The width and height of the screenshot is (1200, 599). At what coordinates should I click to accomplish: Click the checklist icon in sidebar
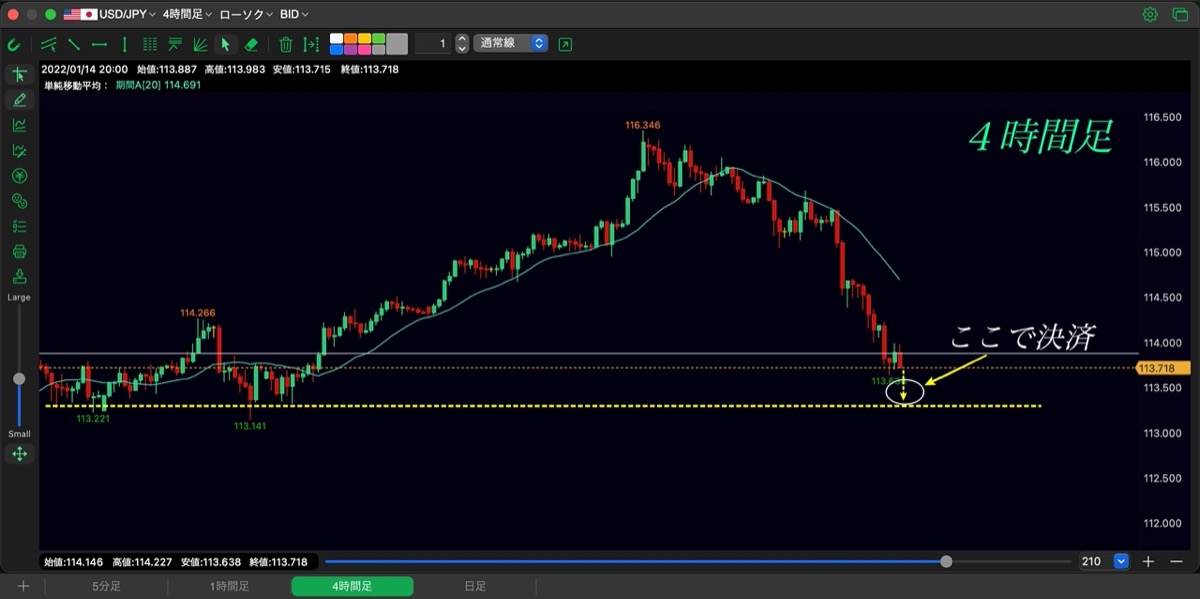click(x=19, y=226)
